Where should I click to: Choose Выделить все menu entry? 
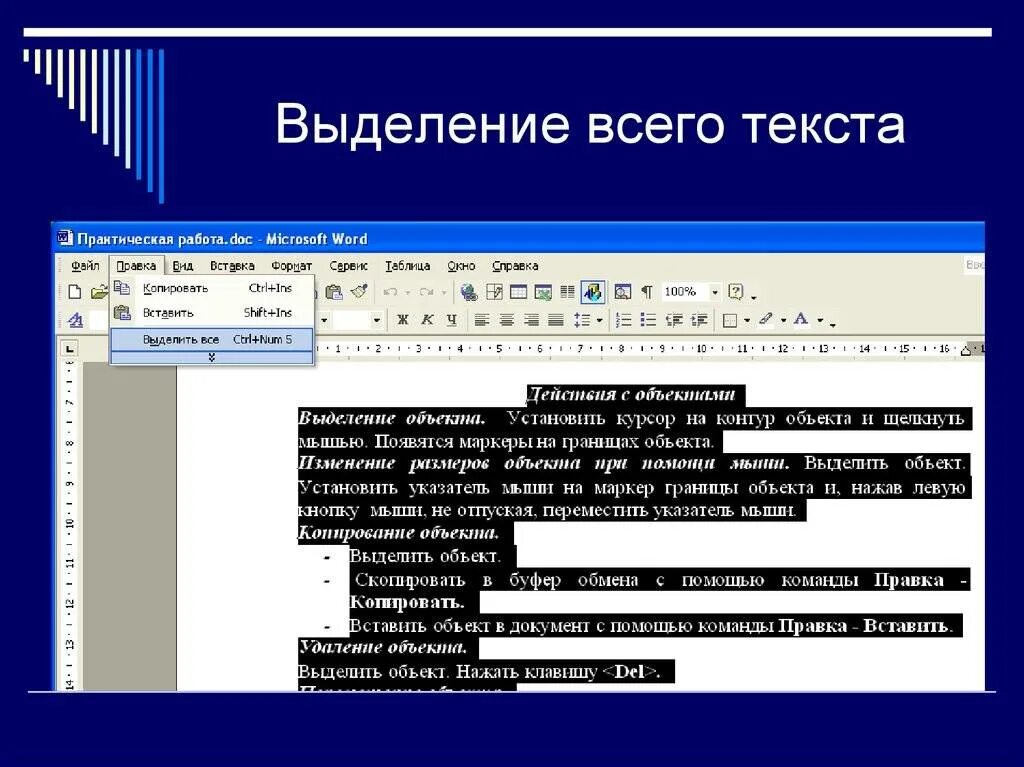click(x=212, y=339)
